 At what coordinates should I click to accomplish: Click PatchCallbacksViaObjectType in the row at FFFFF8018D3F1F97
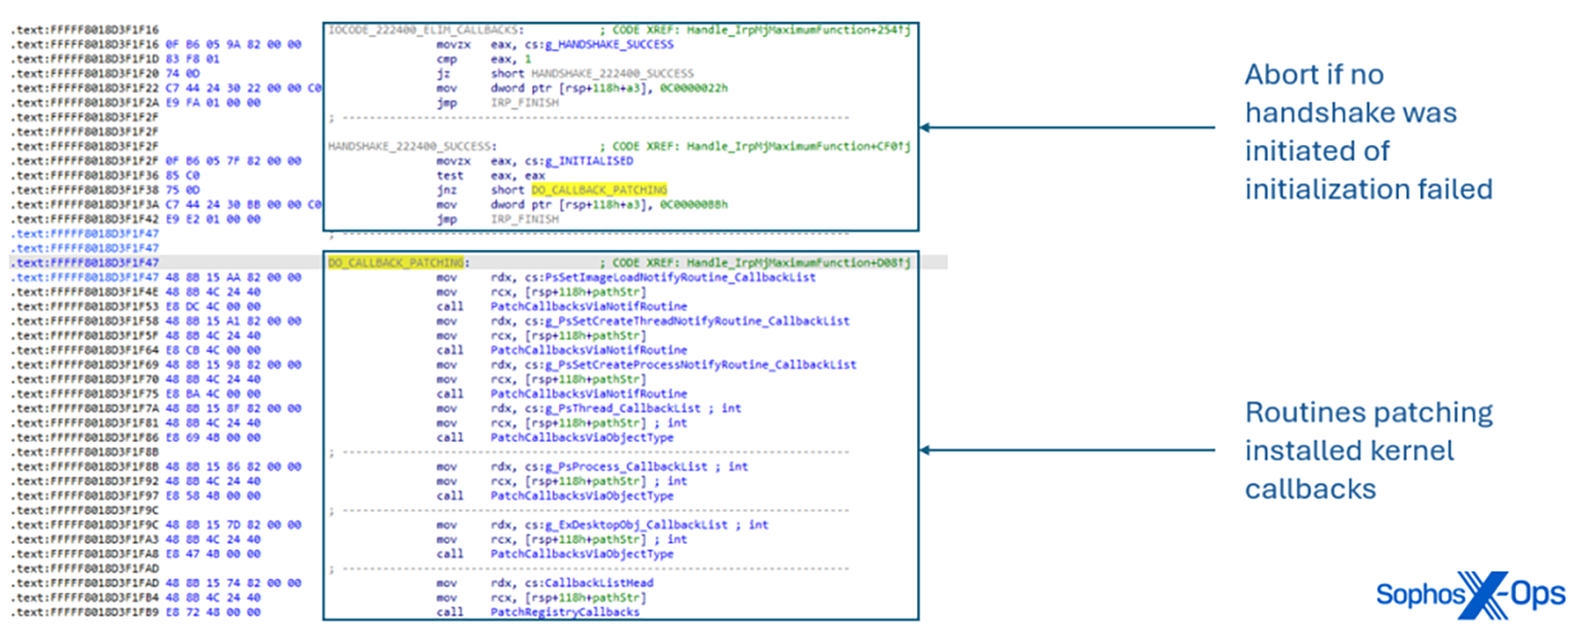[x=582, y=495]
